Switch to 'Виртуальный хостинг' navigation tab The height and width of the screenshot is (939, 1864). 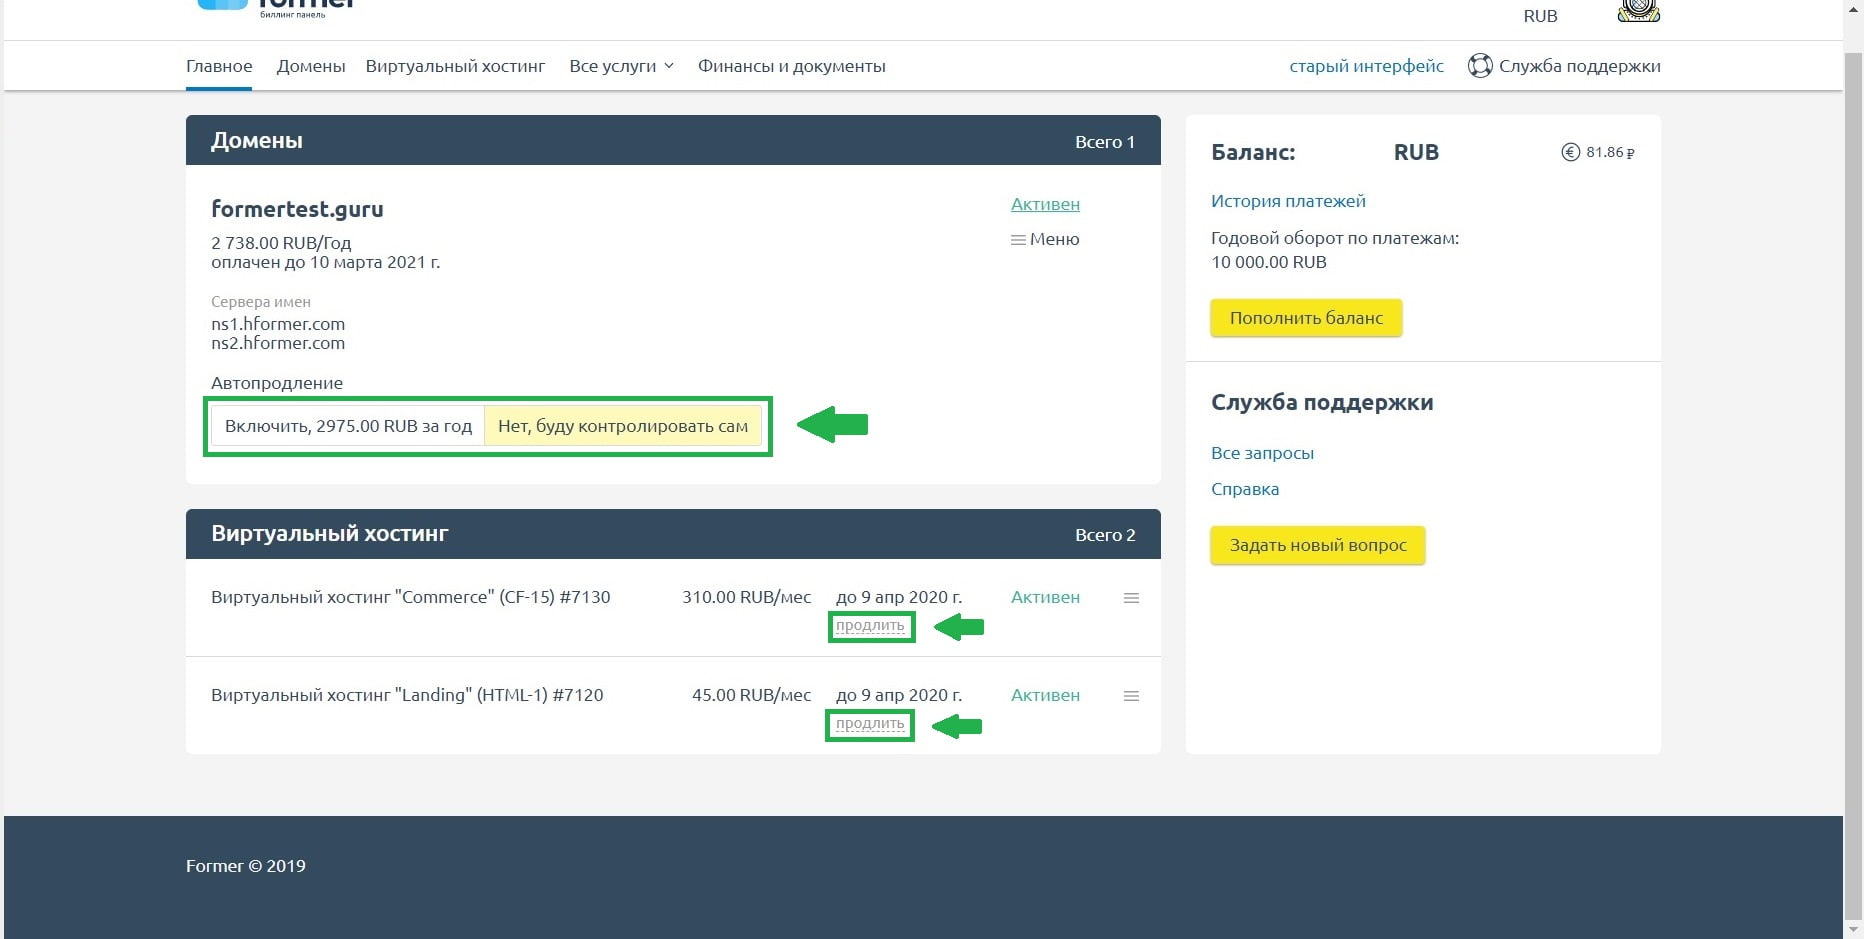click(455, 66)
